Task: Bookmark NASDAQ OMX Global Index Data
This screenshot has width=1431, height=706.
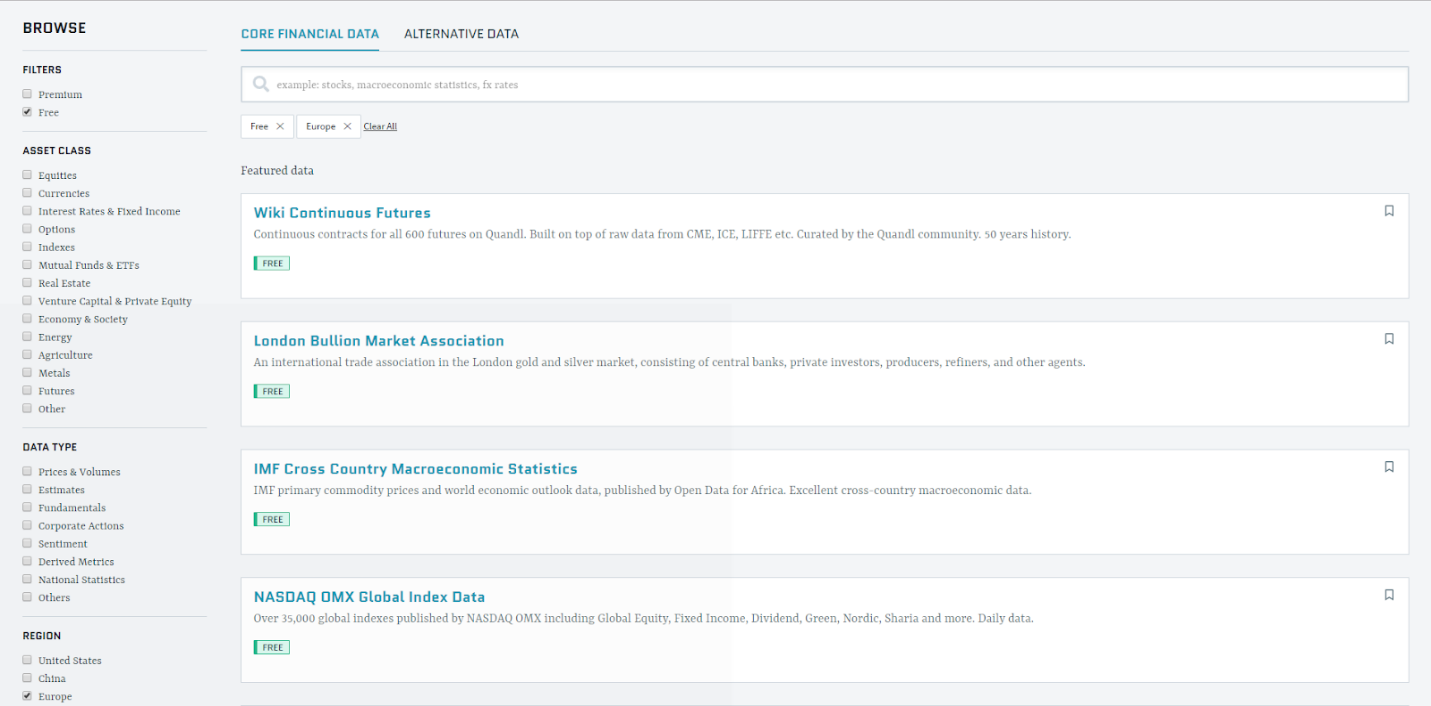Action: click(x=1389, y=595)
